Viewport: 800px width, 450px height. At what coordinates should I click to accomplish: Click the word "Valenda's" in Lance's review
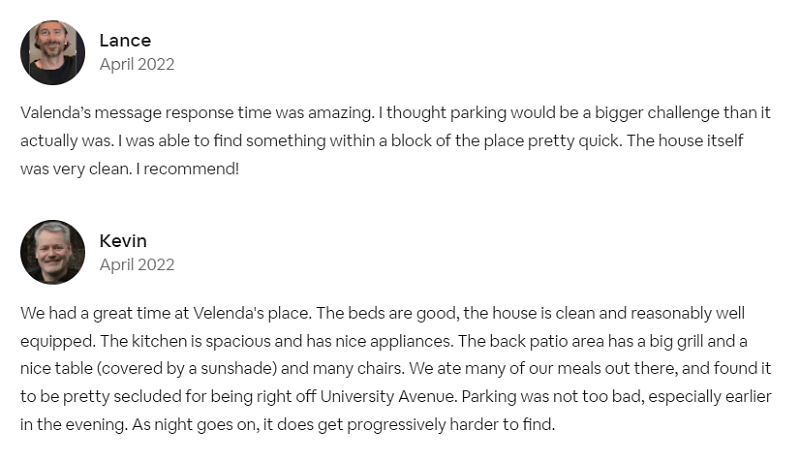(x=56, y=113)
